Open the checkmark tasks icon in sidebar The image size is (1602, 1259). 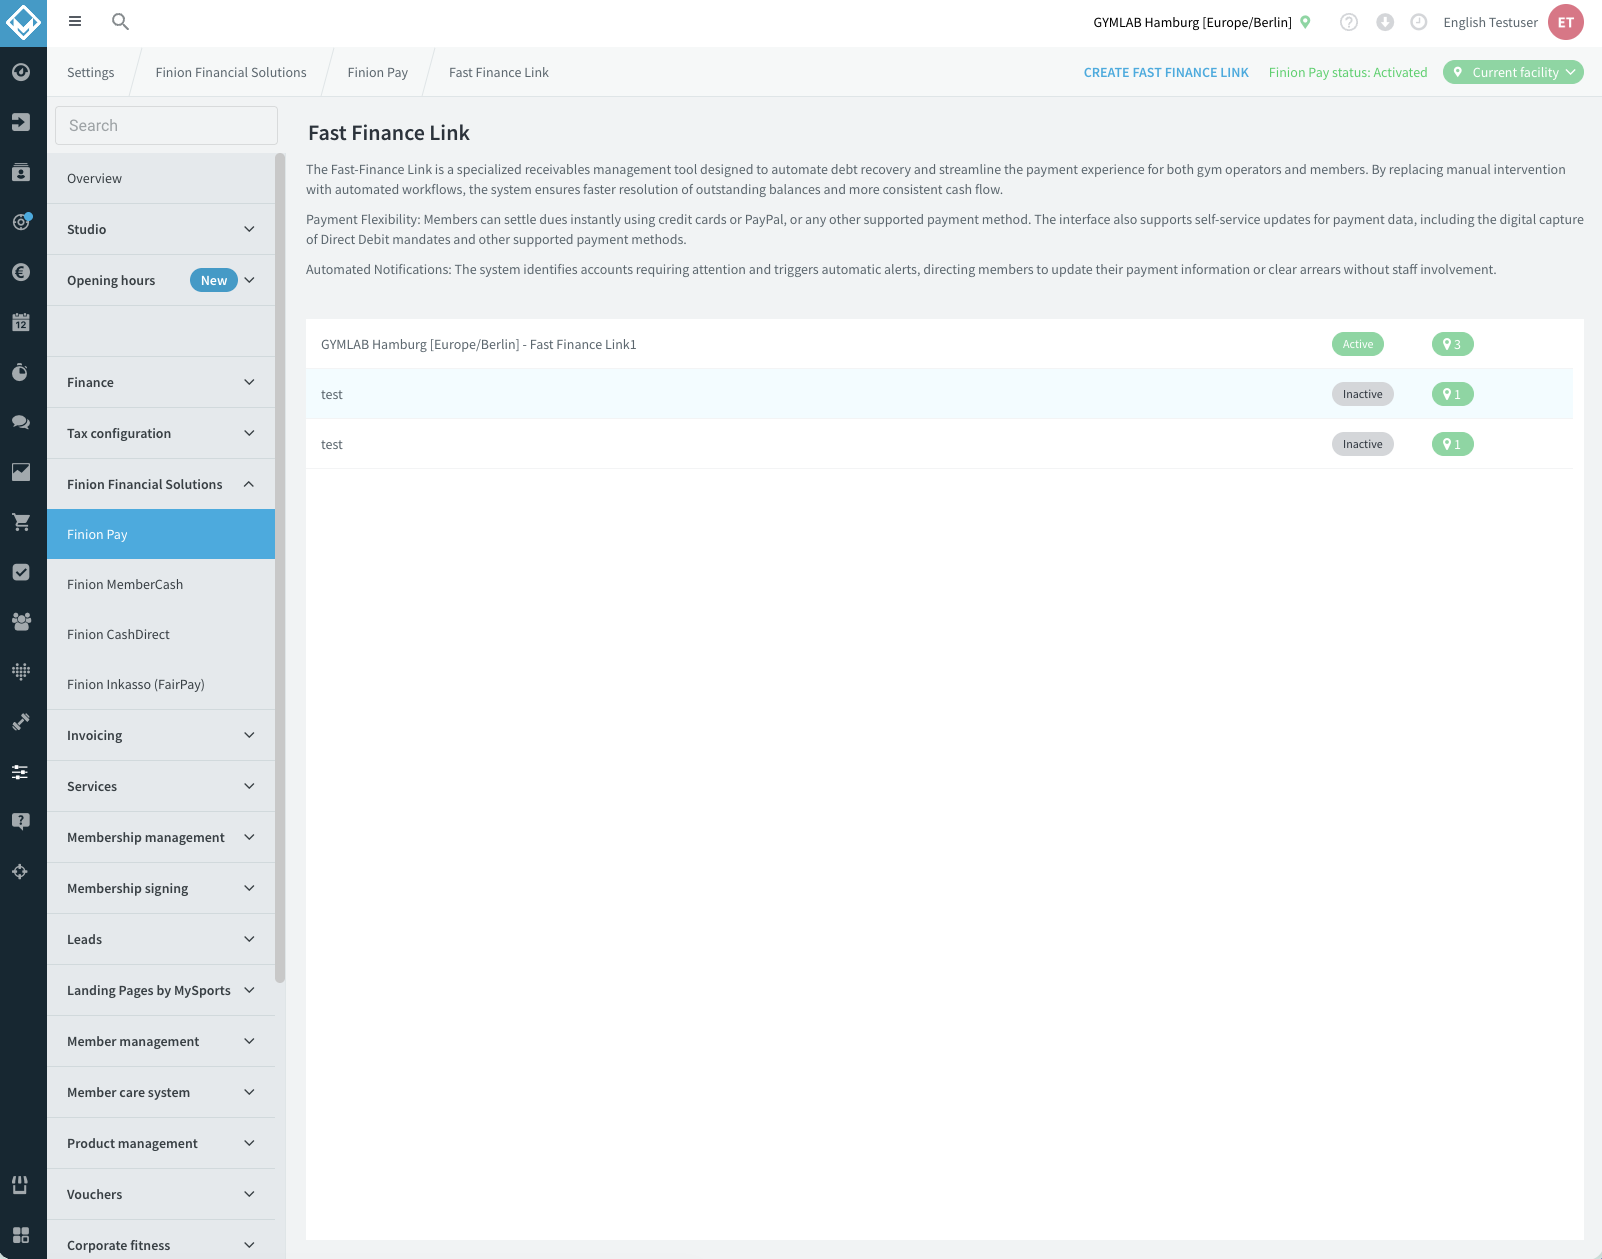click(x=21, y=572)
